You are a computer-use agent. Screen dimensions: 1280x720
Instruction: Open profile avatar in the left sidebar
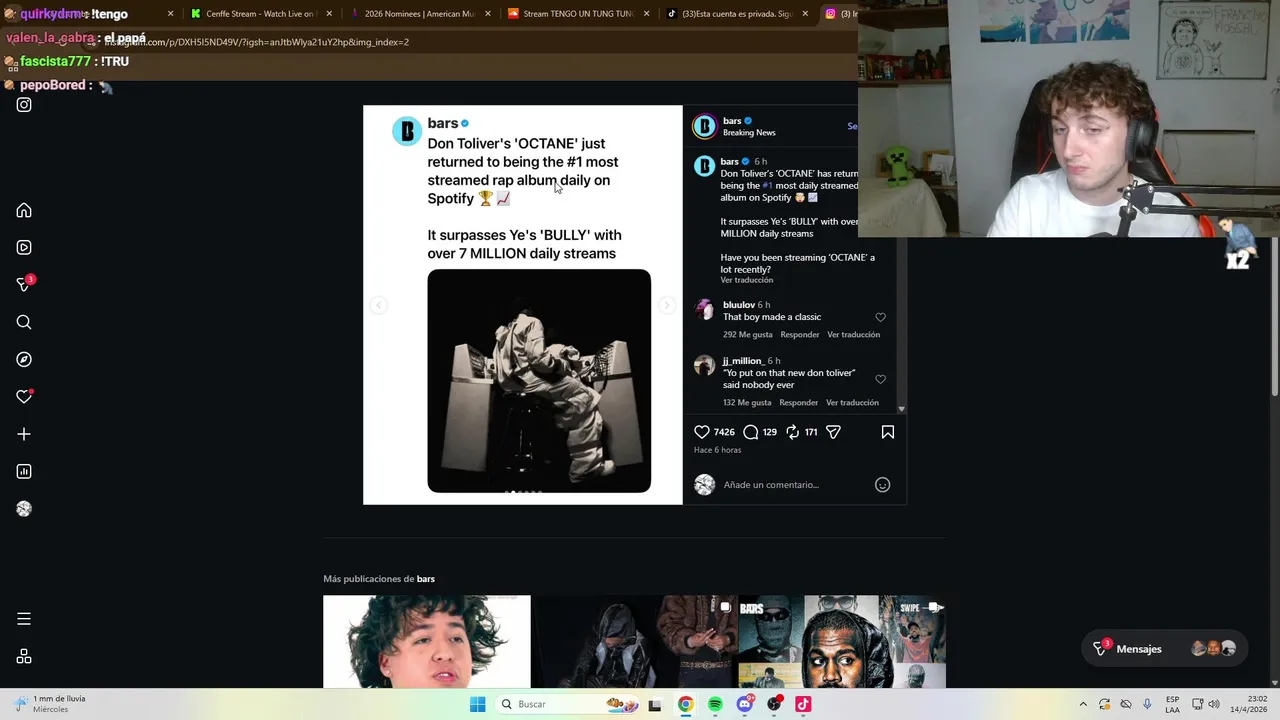[24, 509]
